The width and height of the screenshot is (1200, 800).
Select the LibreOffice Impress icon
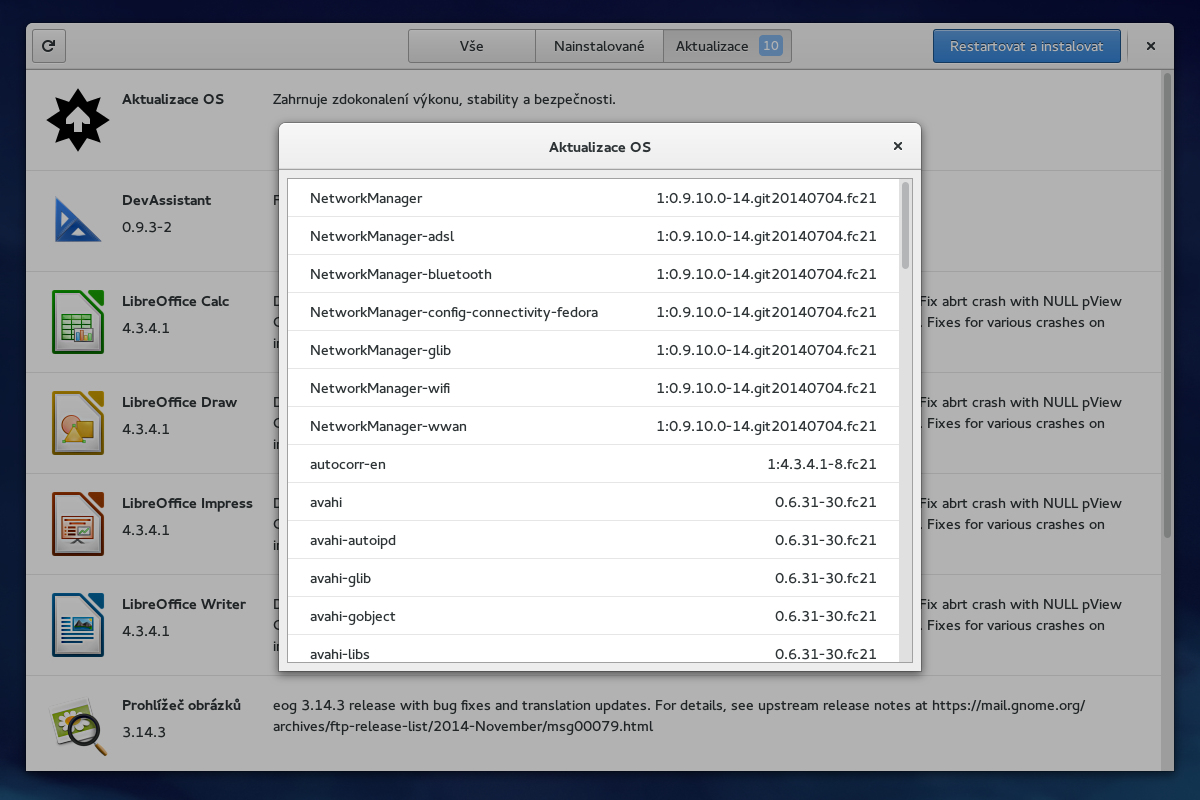pyautogui.click(x=78, y=523)
